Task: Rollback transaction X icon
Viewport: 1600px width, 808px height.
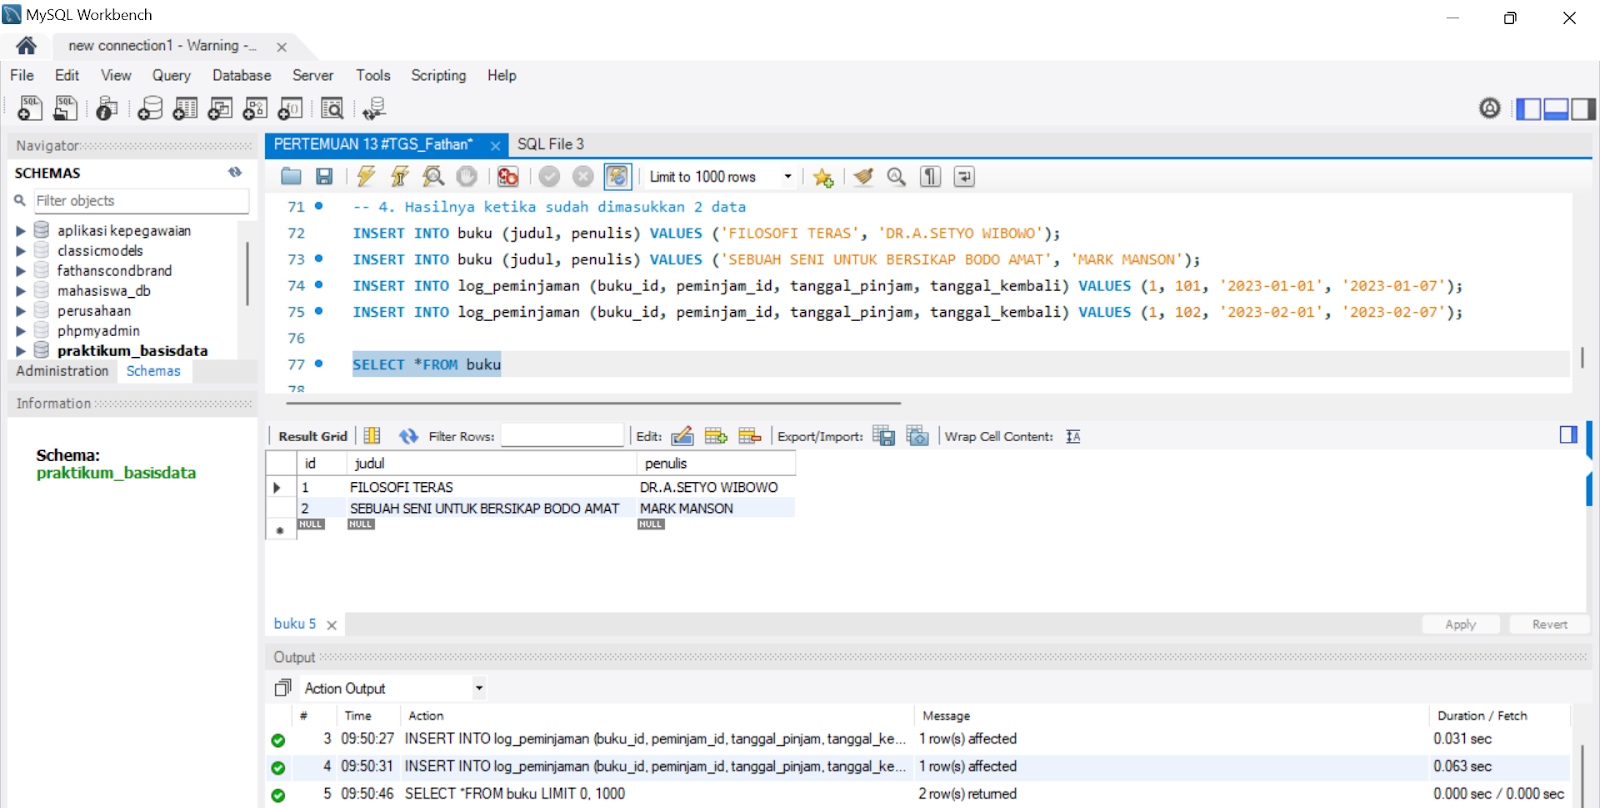Action: [x=583, y=177]
